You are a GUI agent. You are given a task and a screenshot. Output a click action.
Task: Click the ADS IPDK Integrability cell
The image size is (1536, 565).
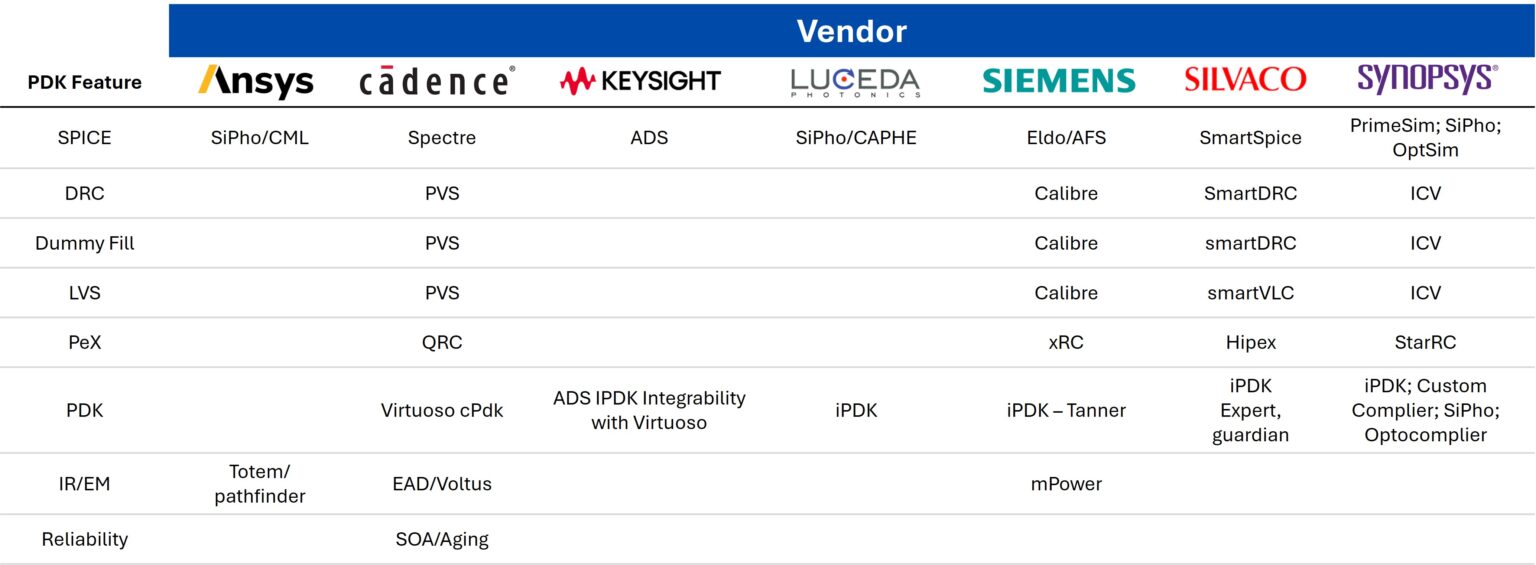click(649, 410)
